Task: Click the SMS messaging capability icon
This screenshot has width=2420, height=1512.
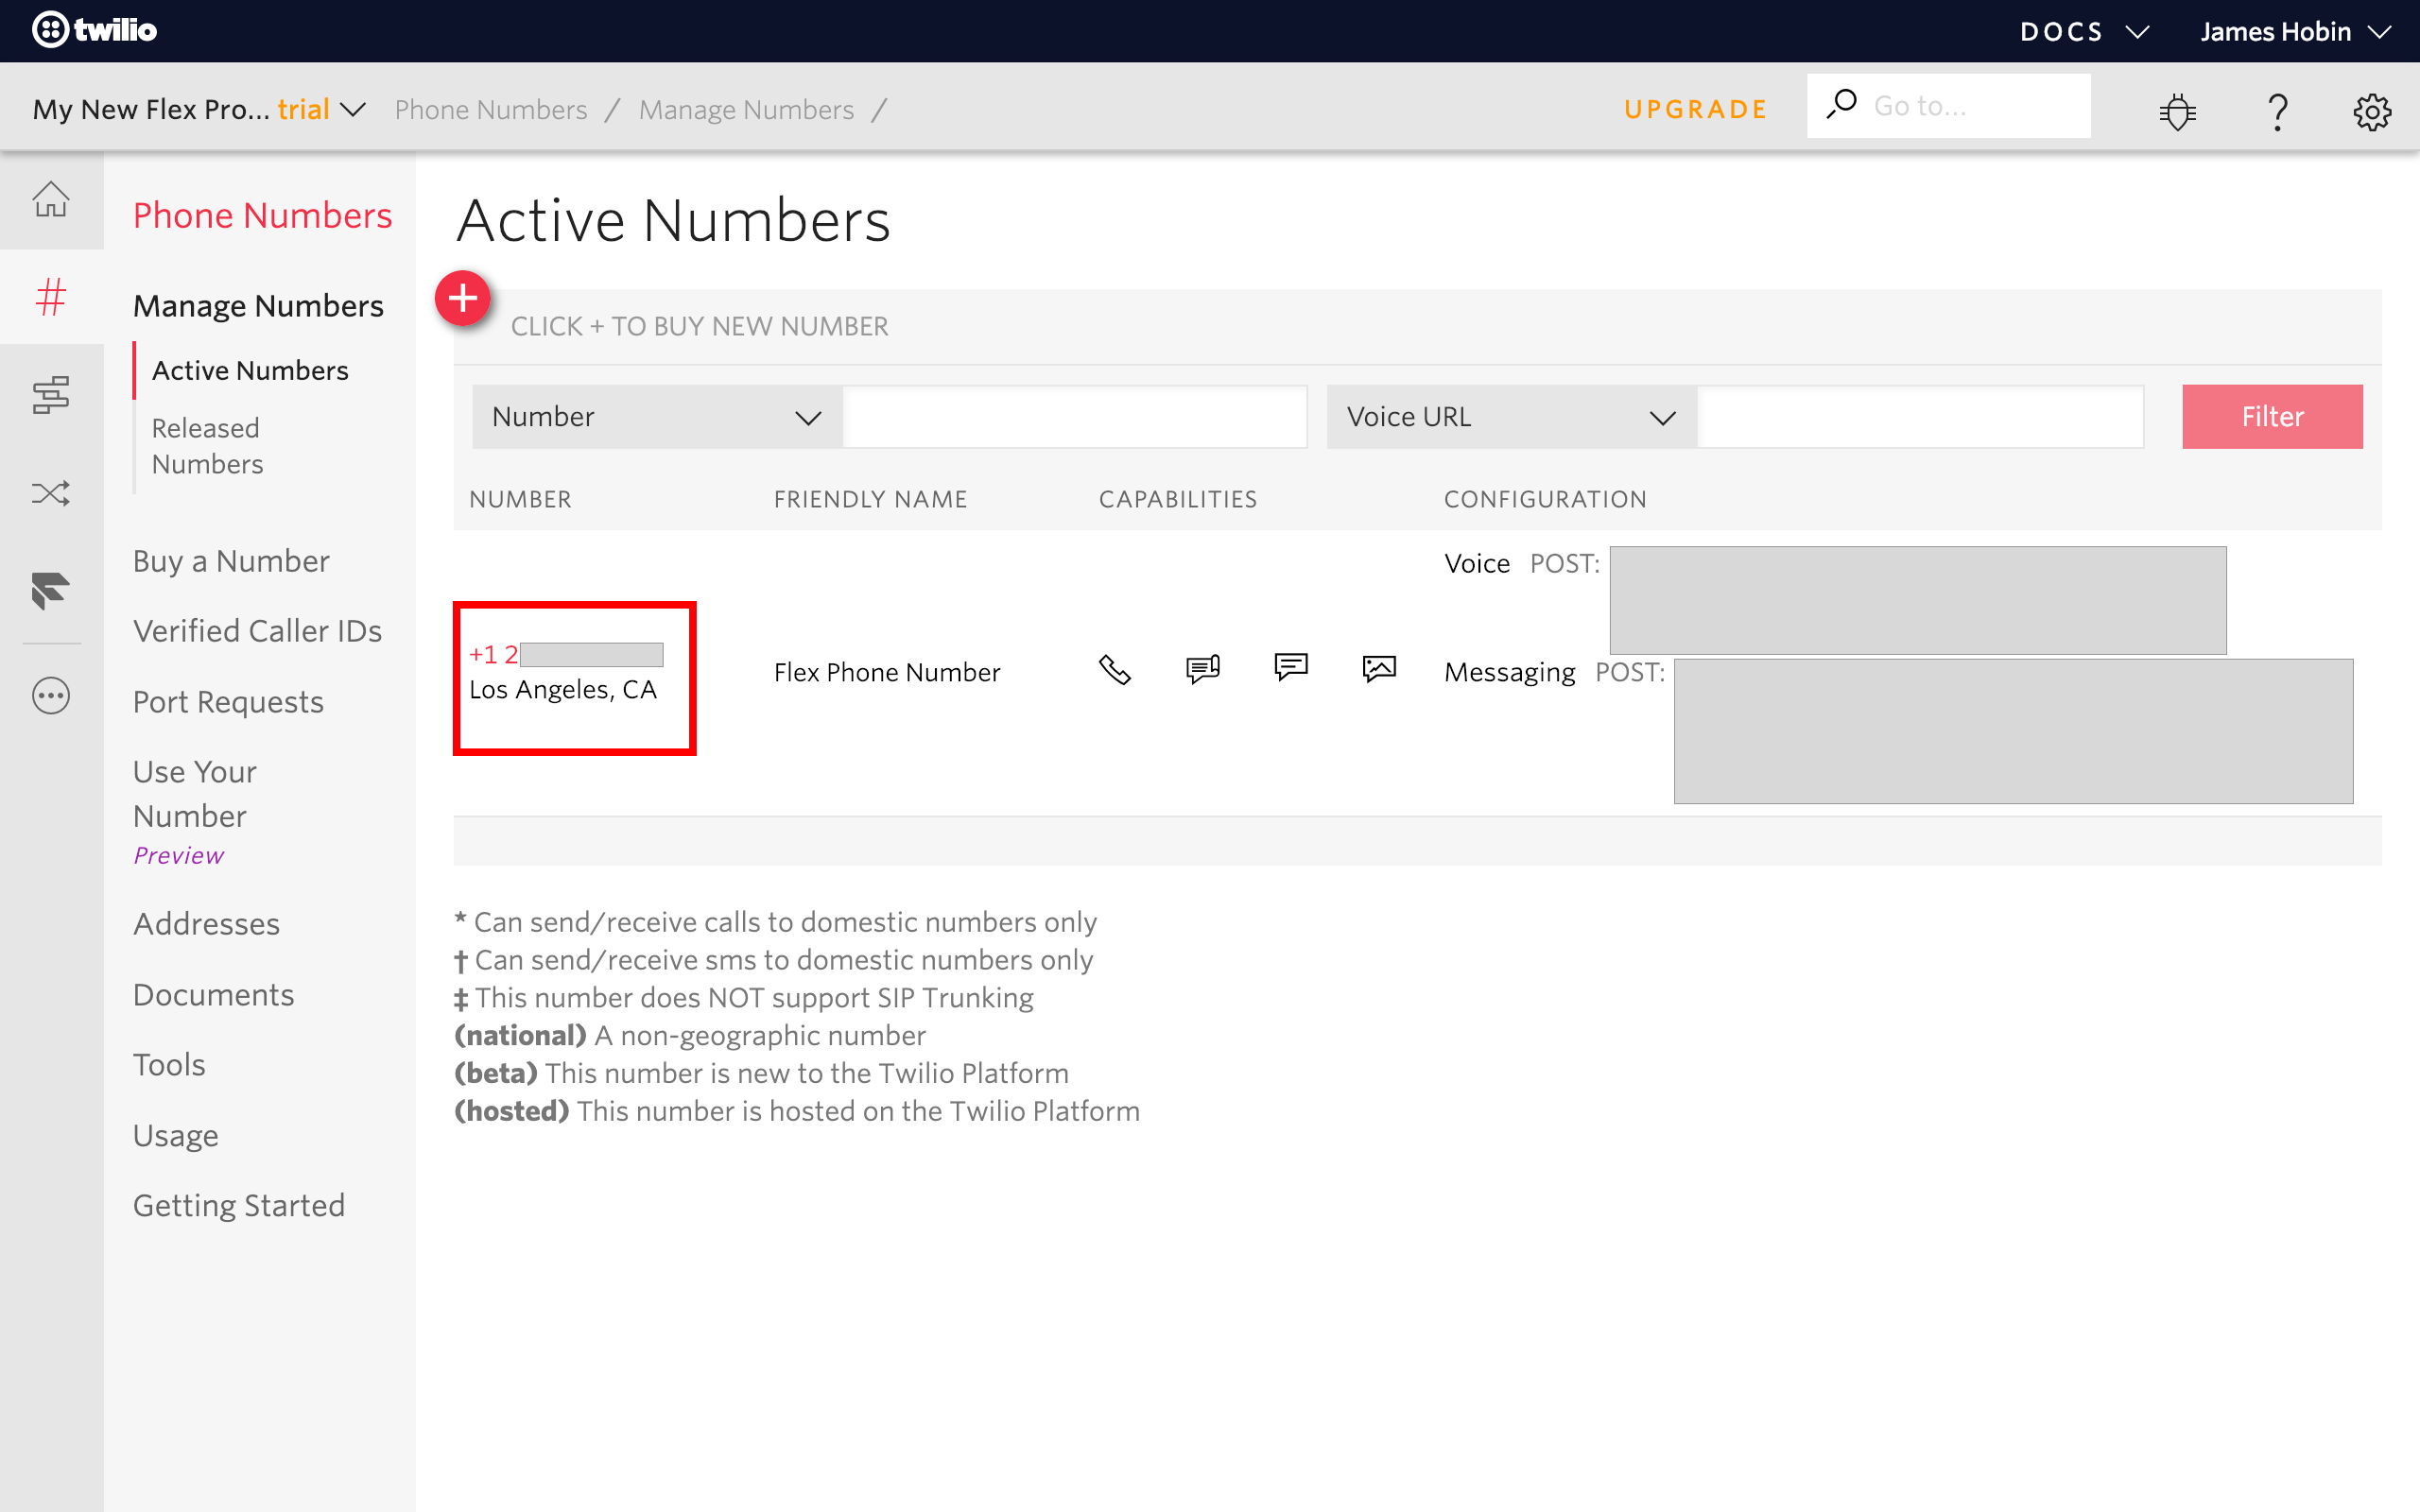Action: pyautogui.click(x=1291, y=669)
